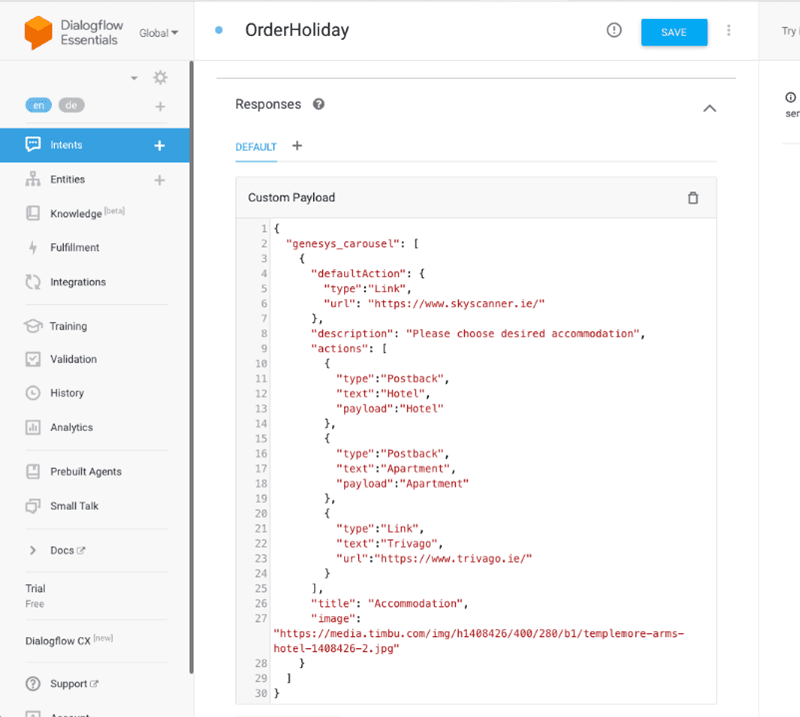Open agent settings via gear icon
This screenshot has width=800, height=717.
coord(160,77)
